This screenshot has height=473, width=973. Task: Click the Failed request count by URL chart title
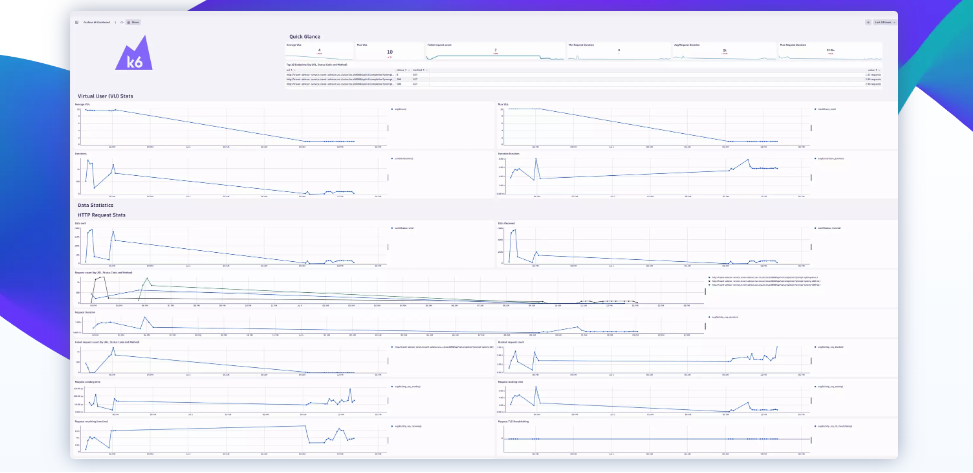pyautogui.click(x=107, y=341)
